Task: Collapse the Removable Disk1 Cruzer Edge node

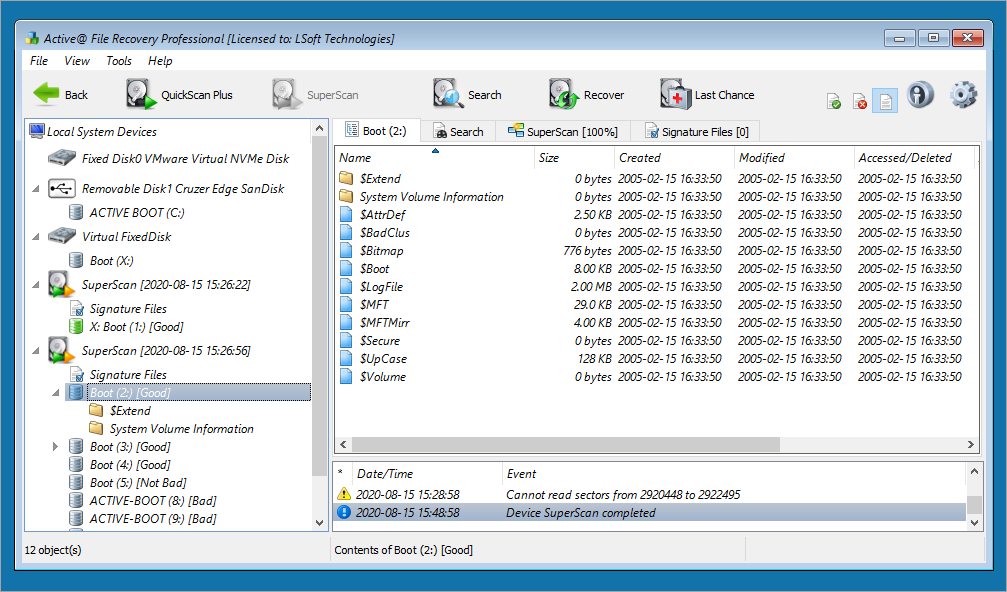Action: [x=36, y=189]
